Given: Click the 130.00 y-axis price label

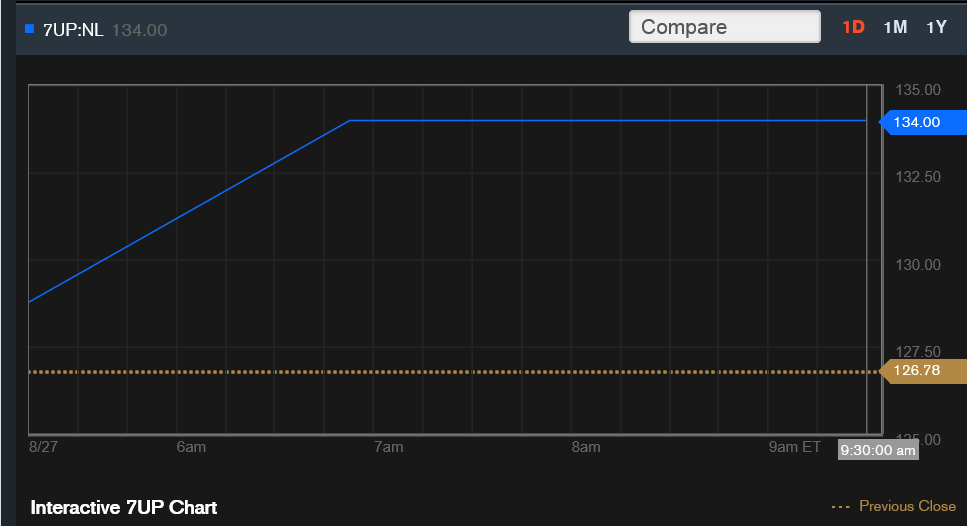Looking at the screenshot, I should click(x=917, y=264).
